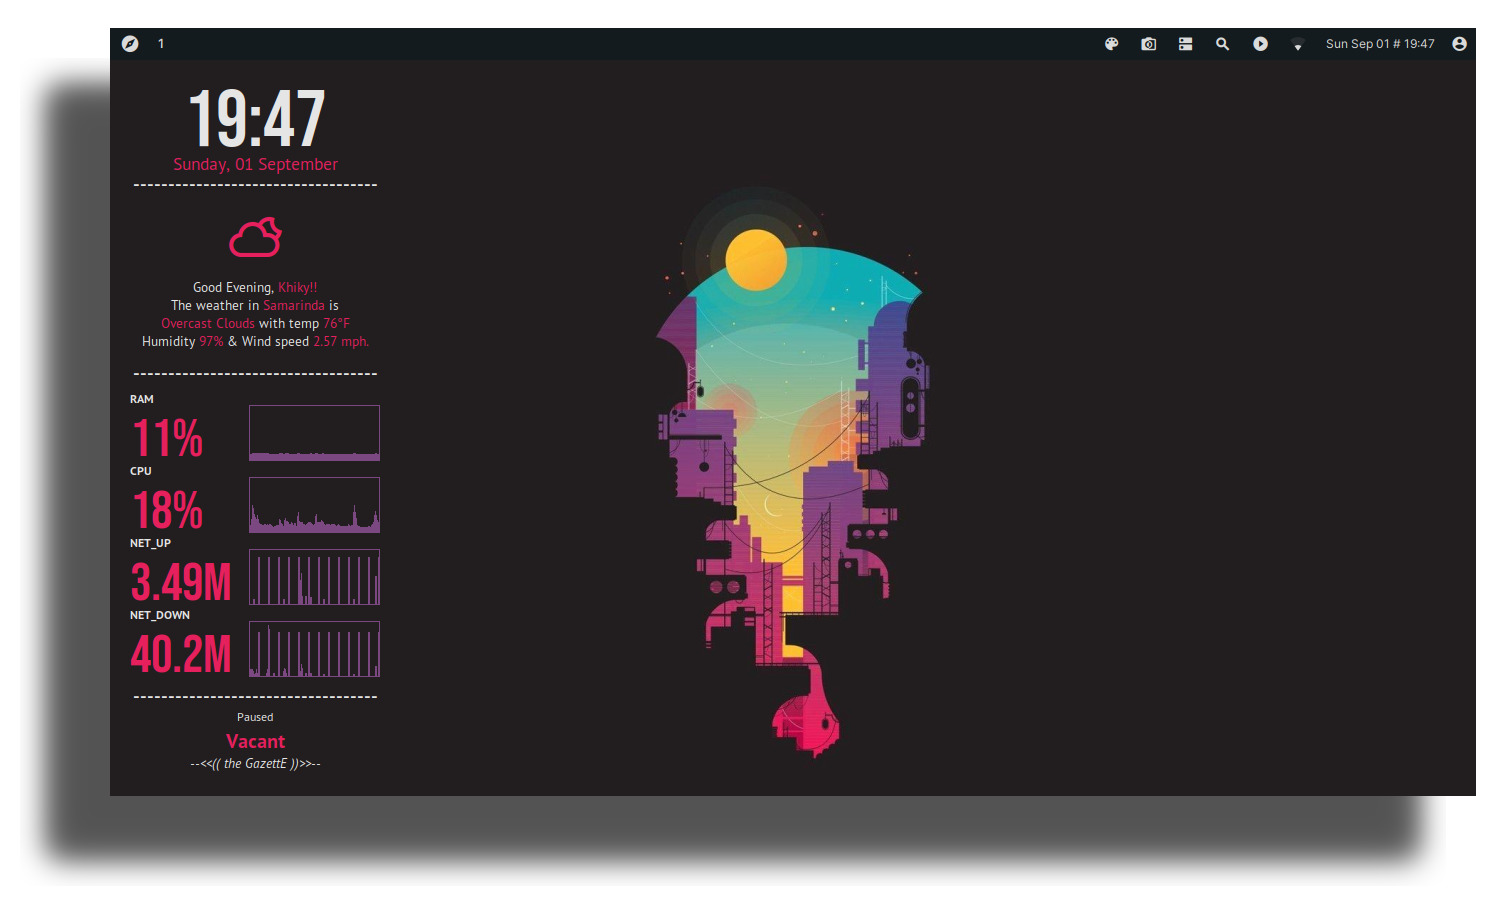The width and height of the screenshot is (1500, 906).
Task: Click the NET_DOWN download graph
Action: pos(314,649)
